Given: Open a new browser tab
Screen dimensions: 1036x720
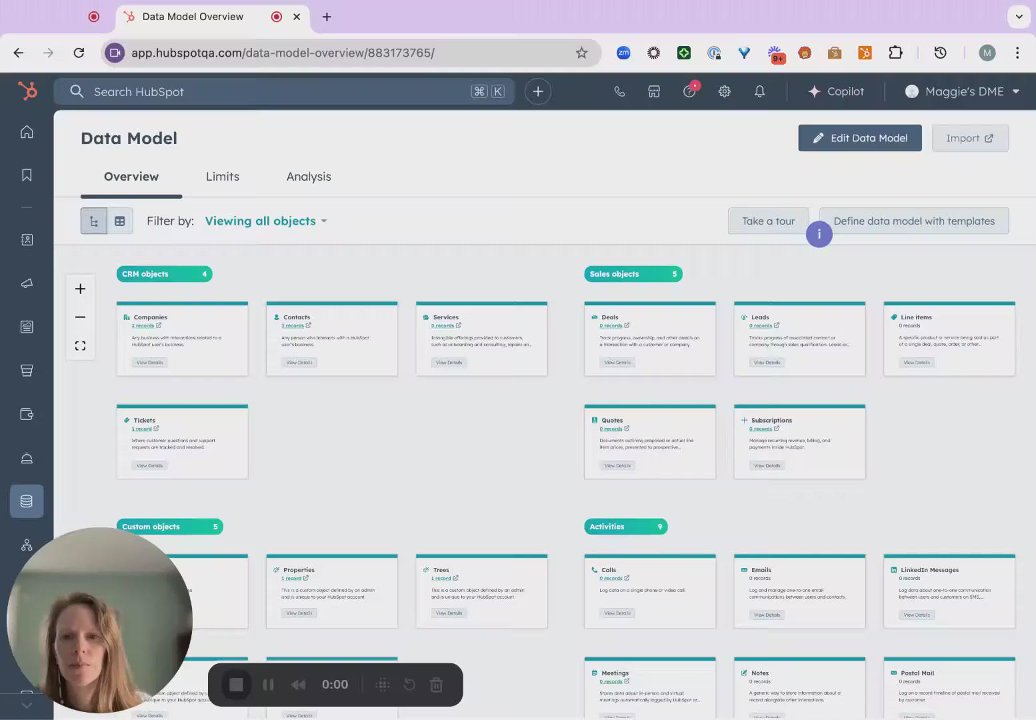Looking at the screenshot, I should point(326,17).
